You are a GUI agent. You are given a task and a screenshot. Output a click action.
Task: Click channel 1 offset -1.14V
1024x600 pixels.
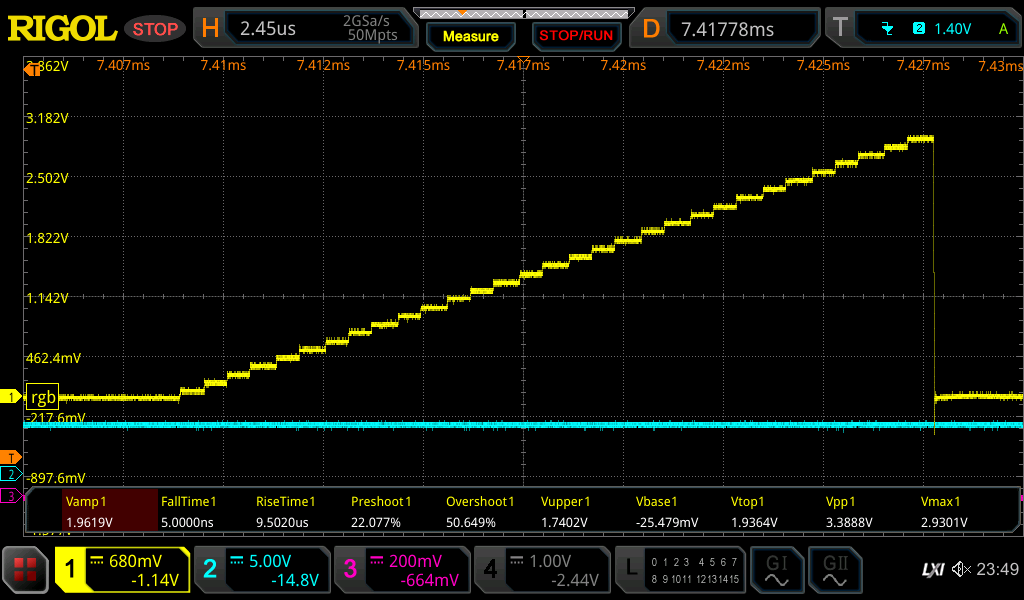[155, 580]
